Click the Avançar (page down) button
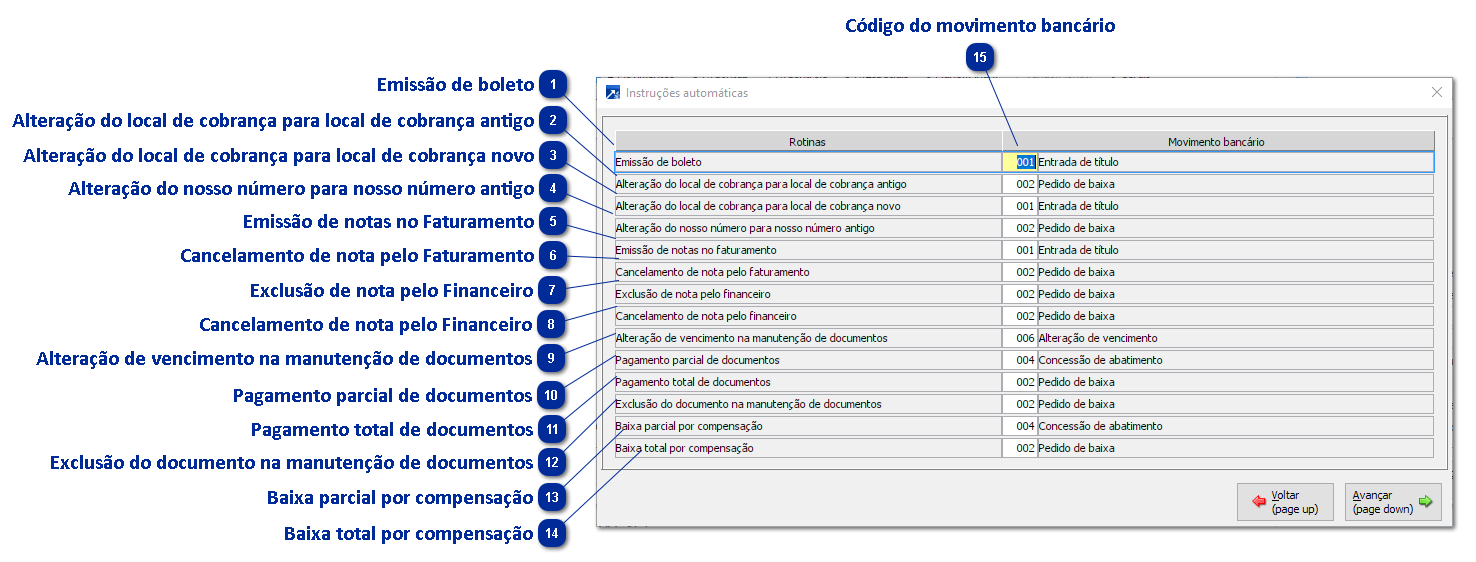 click(x=1393, y=502)
